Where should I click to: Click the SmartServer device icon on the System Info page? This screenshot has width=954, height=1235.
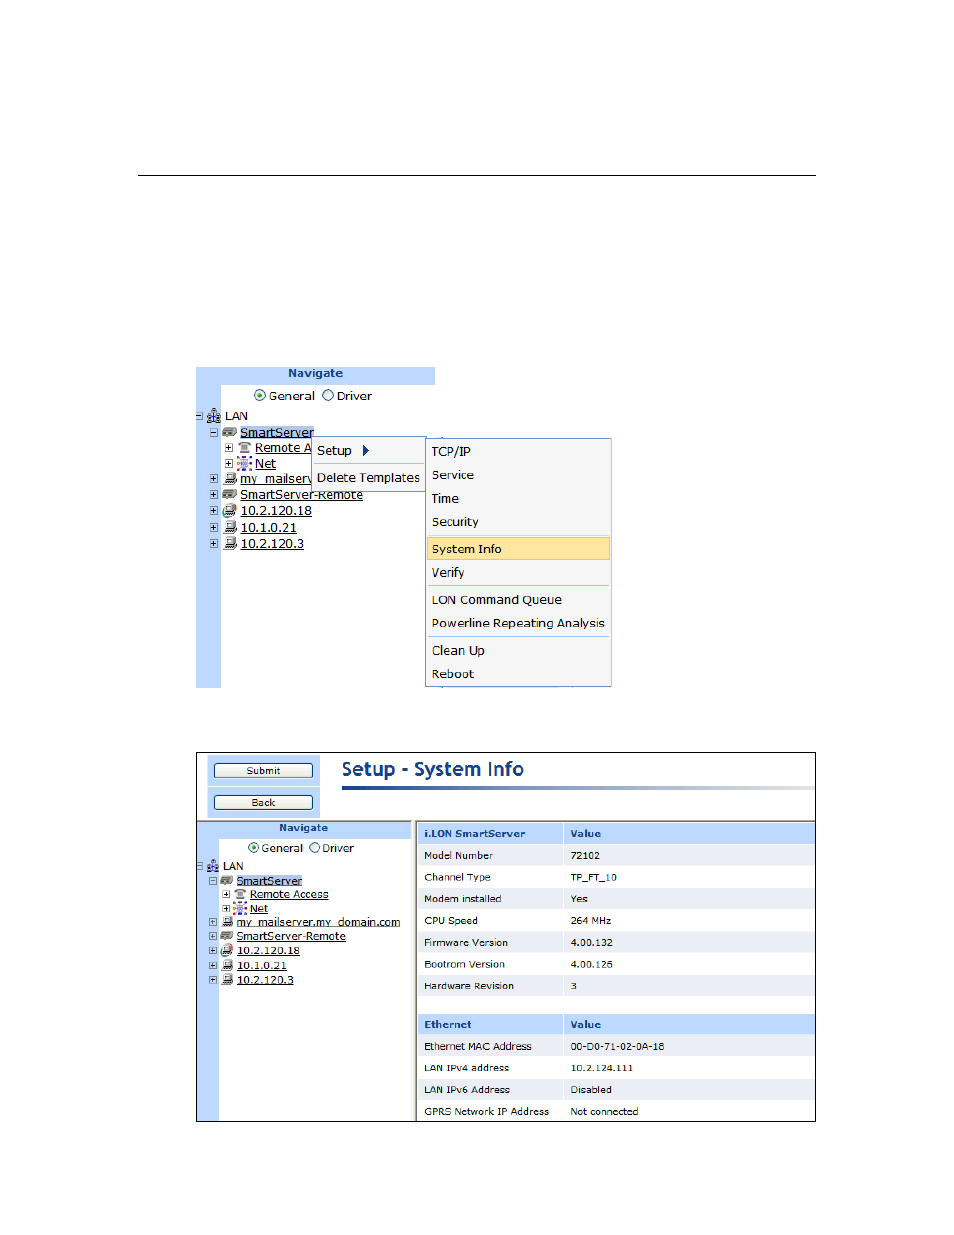point(227,881)
